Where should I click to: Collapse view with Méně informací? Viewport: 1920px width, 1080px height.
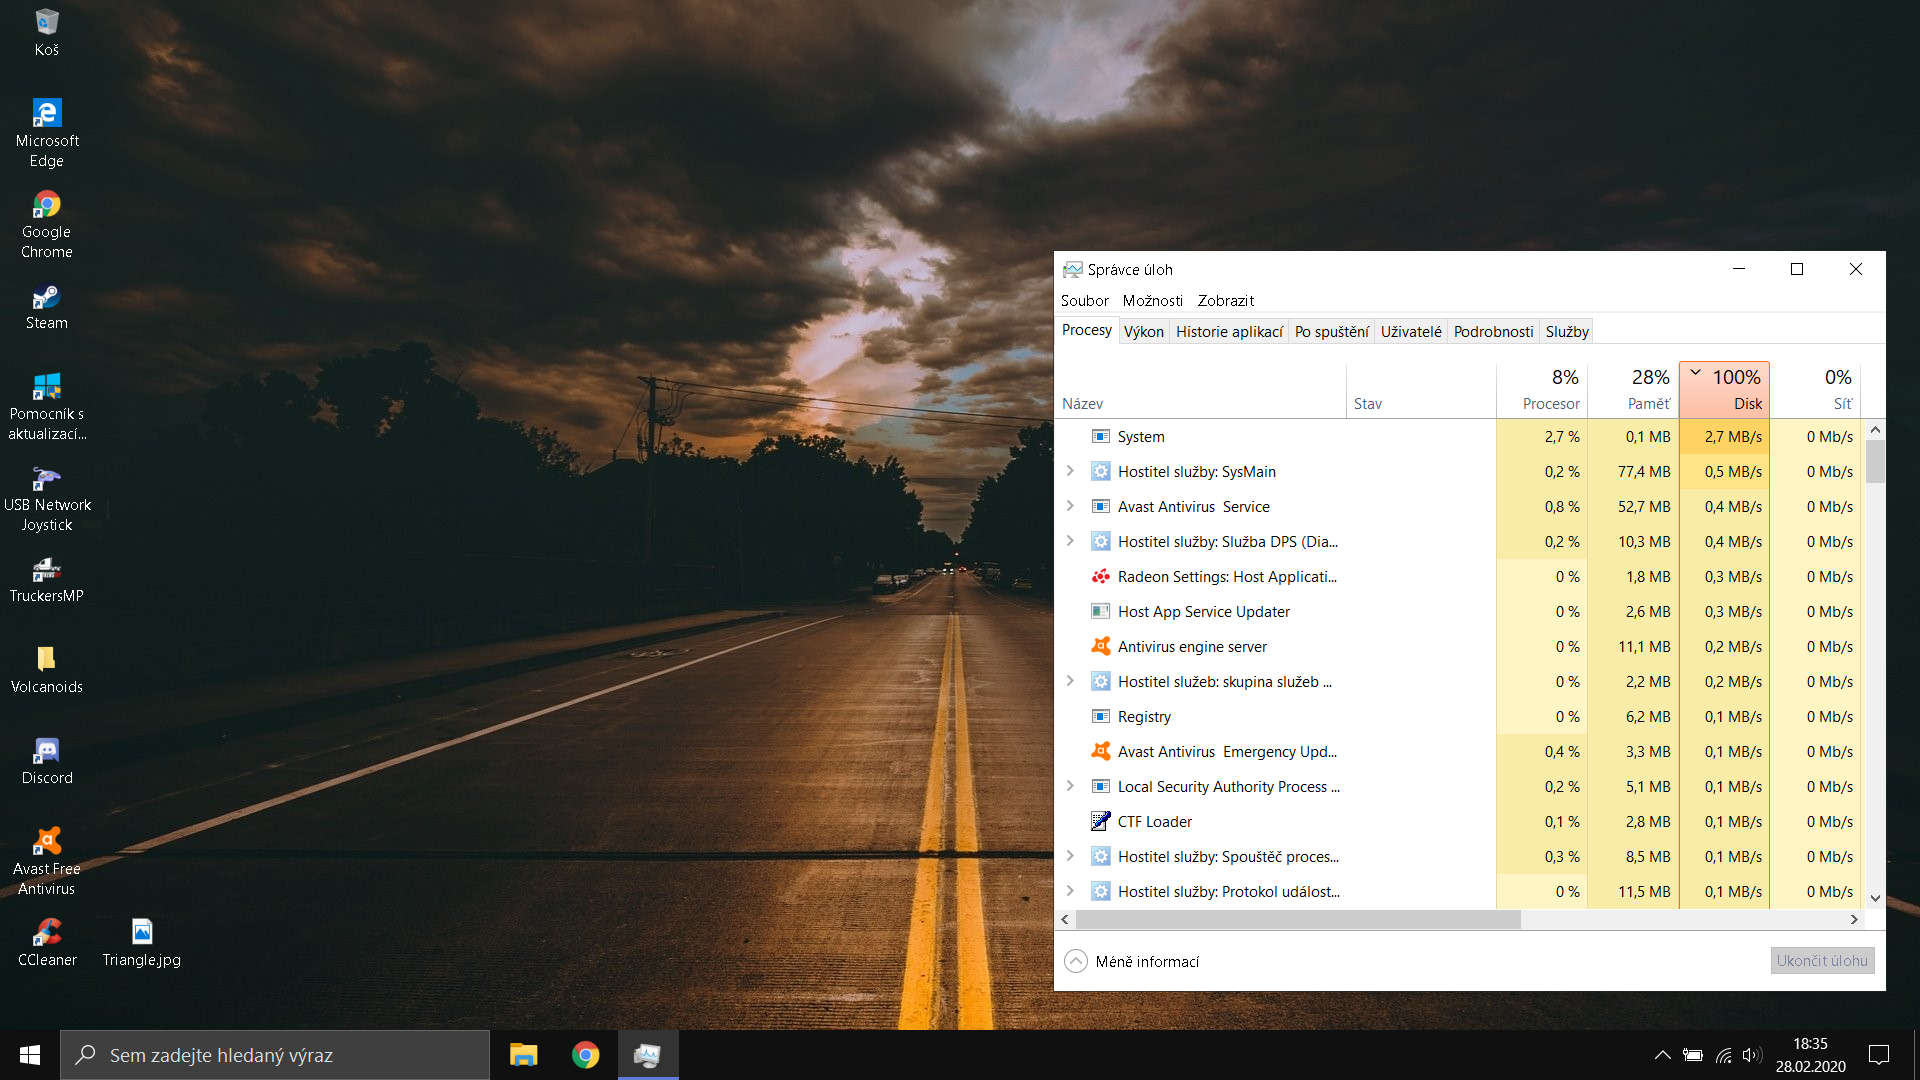(1132, 961)
